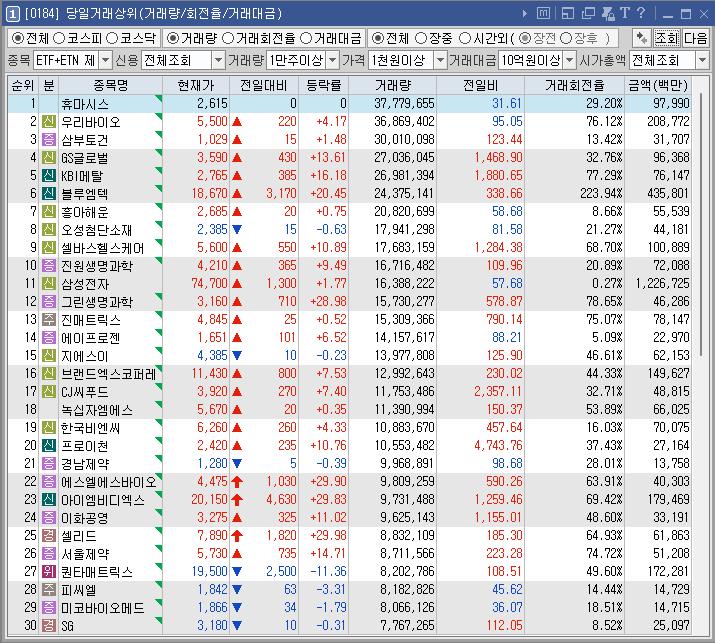715x643 pixels.
Task: Click the small play arrow in the title bar
Action: coord(525,14)
